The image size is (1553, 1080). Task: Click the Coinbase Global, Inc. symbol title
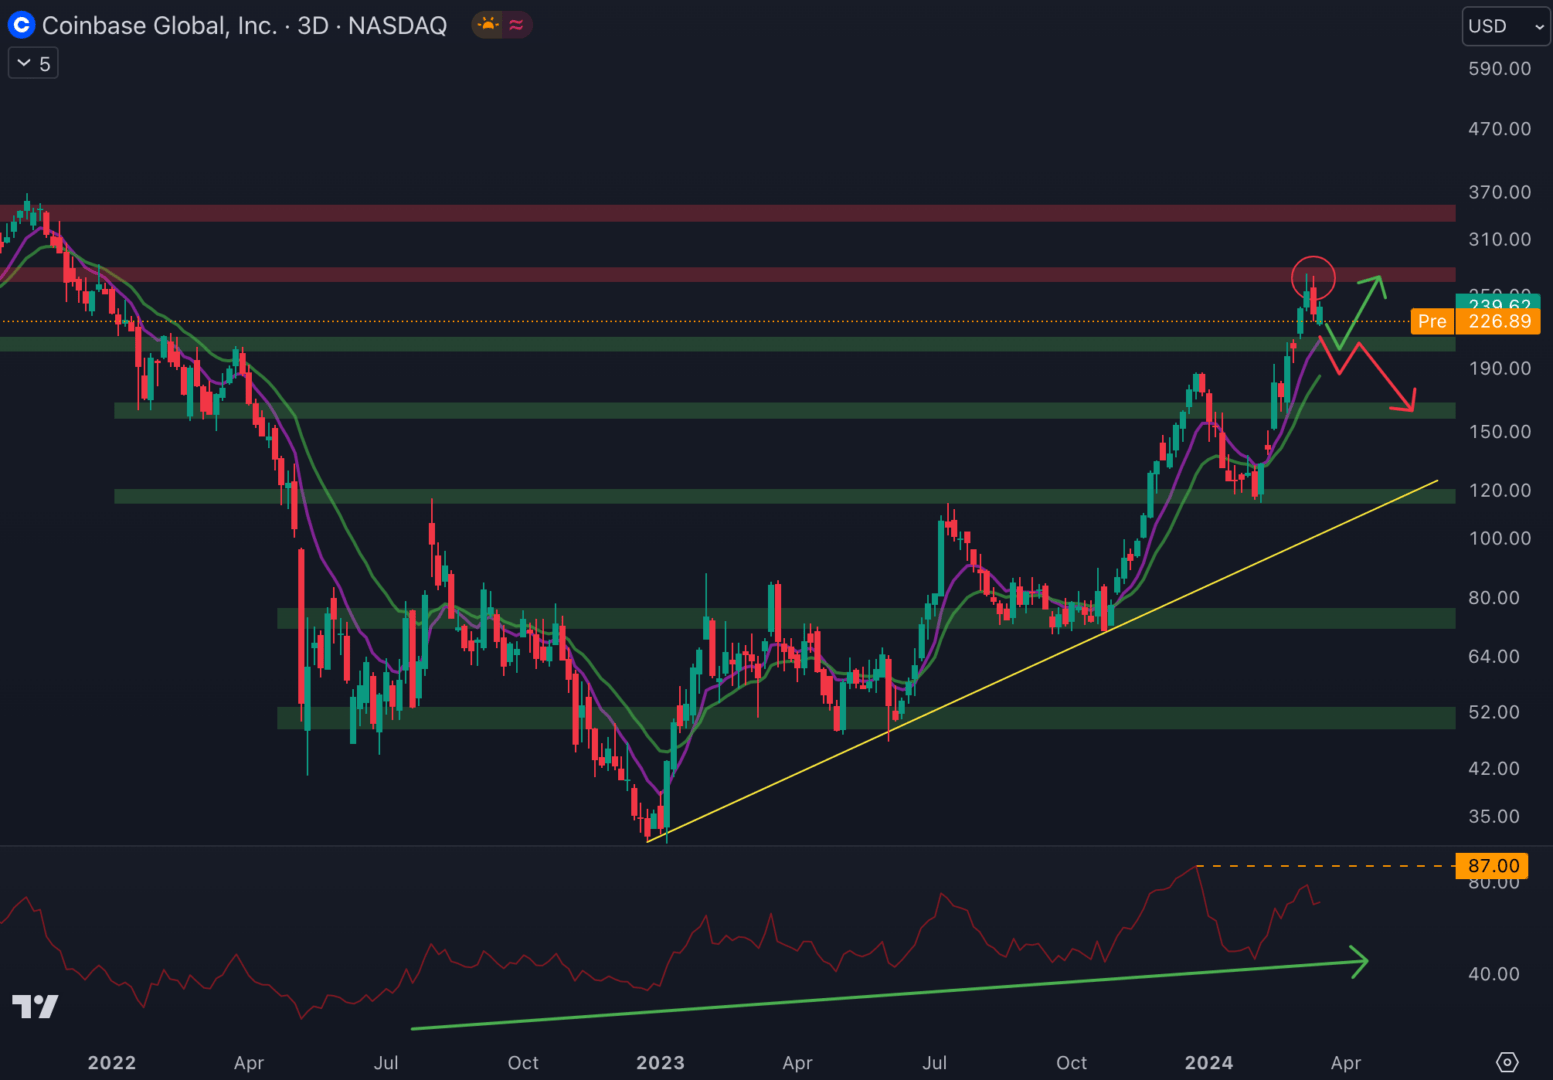159,25
